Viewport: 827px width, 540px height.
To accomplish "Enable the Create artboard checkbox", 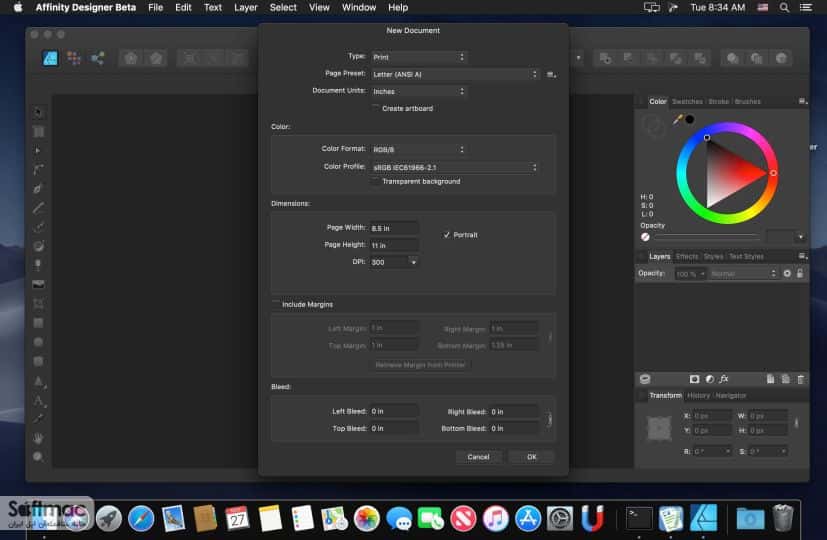I will (x=376, y=108).
